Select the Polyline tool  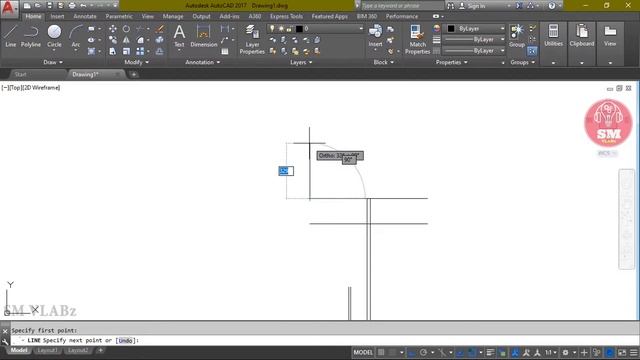31,36
